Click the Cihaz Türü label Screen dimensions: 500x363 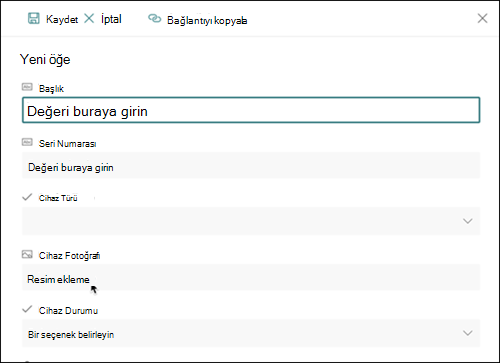tap(58, 198)
